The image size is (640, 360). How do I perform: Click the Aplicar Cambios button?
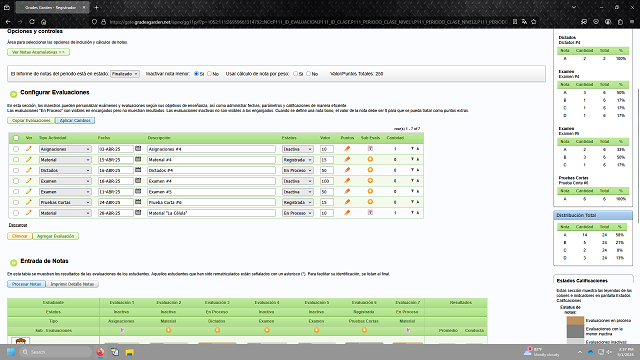[75, 120]
